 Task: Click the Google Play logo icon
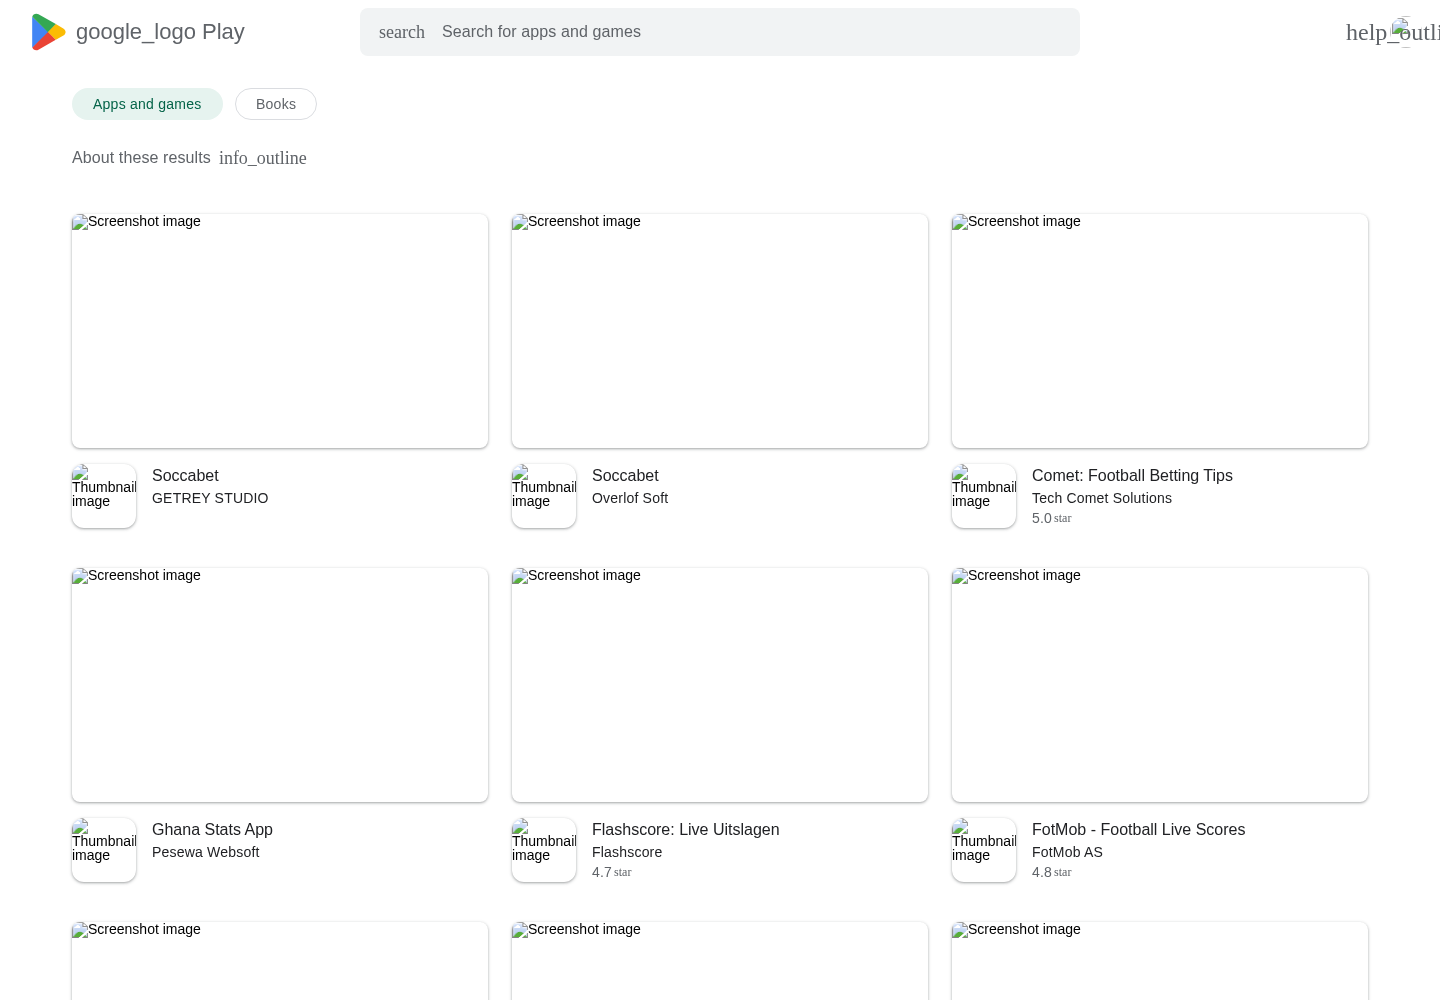[48, 32]
